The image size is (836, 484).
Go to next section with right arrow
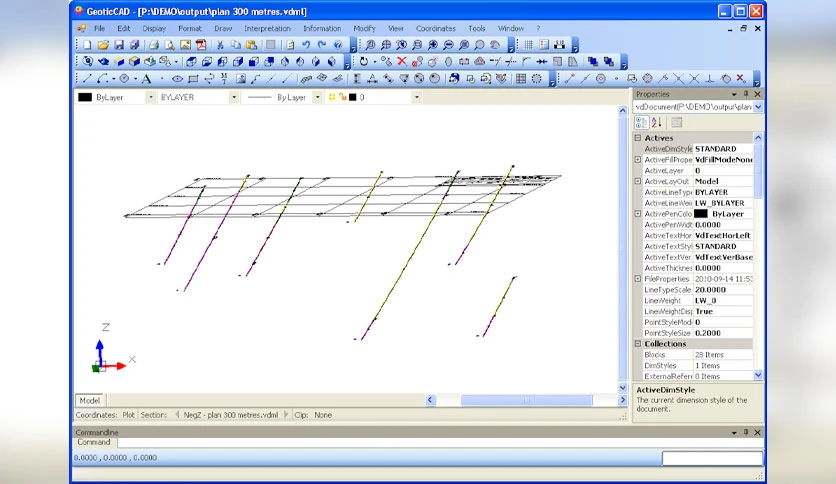286,415
